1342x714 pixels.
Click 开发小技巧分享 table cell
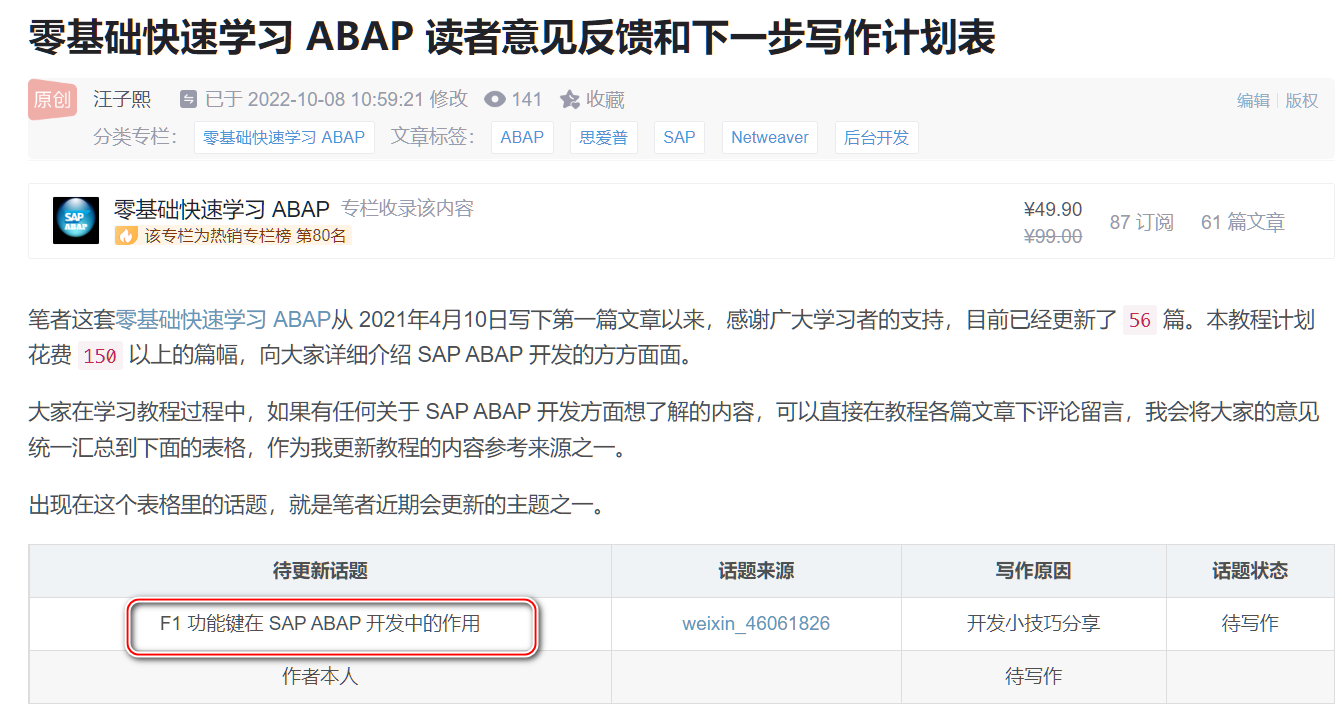click(1033, 623)
